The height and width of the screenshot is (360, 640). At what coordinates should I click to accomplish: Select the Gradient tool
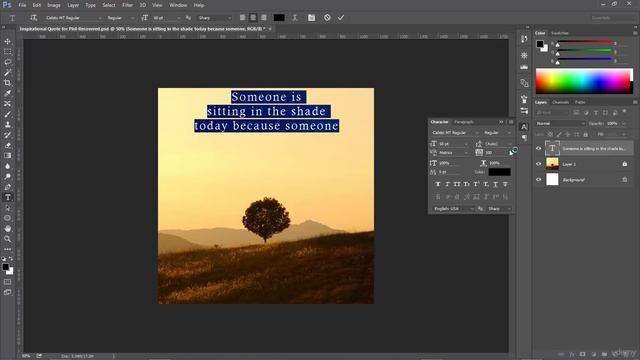[x=8, y=156]
